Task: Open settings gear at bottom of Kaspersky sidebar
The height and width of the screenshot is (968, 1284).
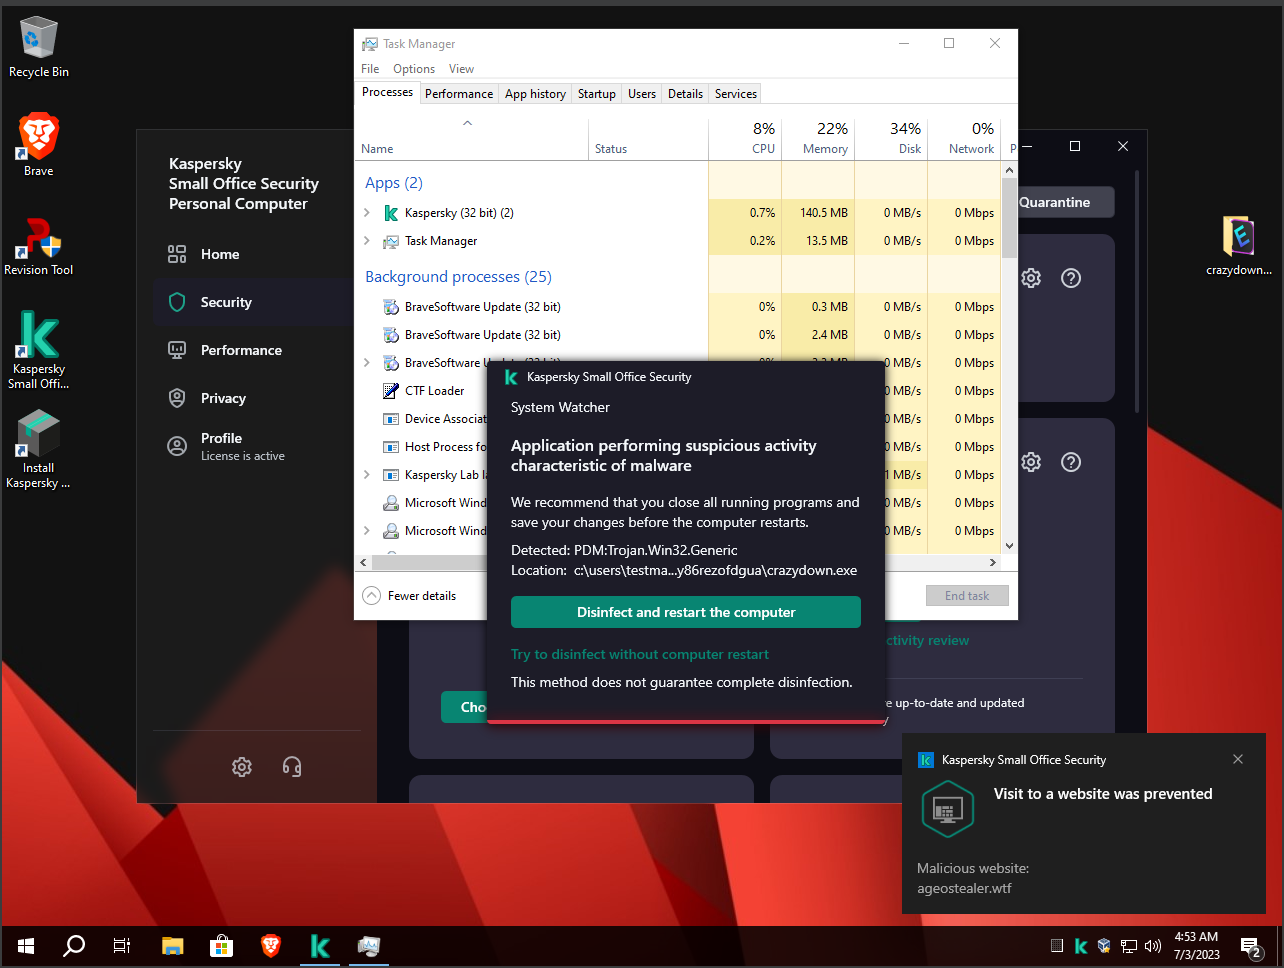Action: 242,767
